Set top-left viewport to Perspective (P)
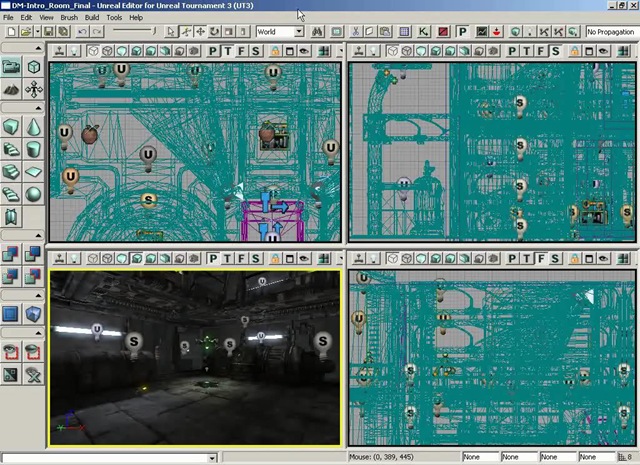 [x=213, y=51]
